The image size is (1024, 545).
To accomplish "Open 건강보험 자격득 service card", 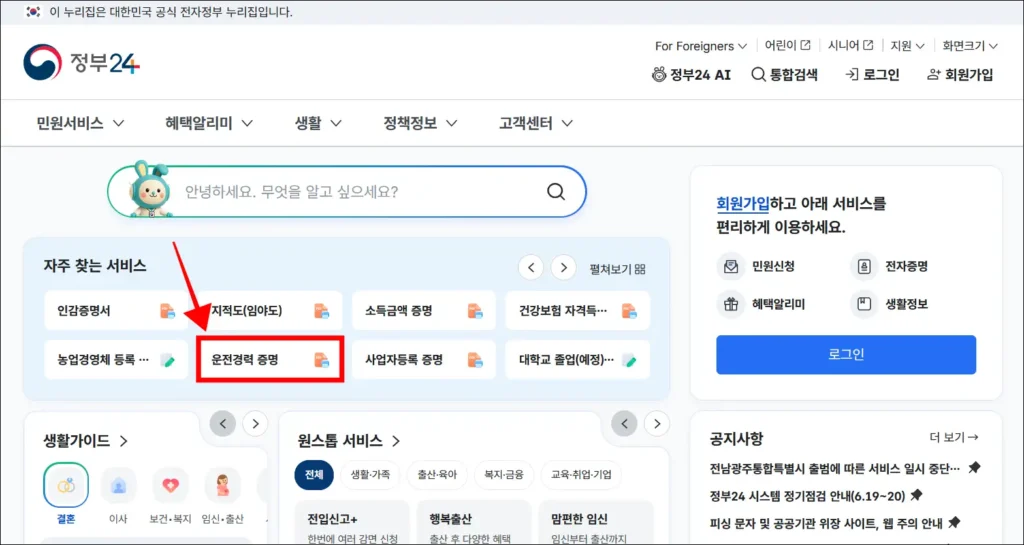I will (x=577, y=311).
